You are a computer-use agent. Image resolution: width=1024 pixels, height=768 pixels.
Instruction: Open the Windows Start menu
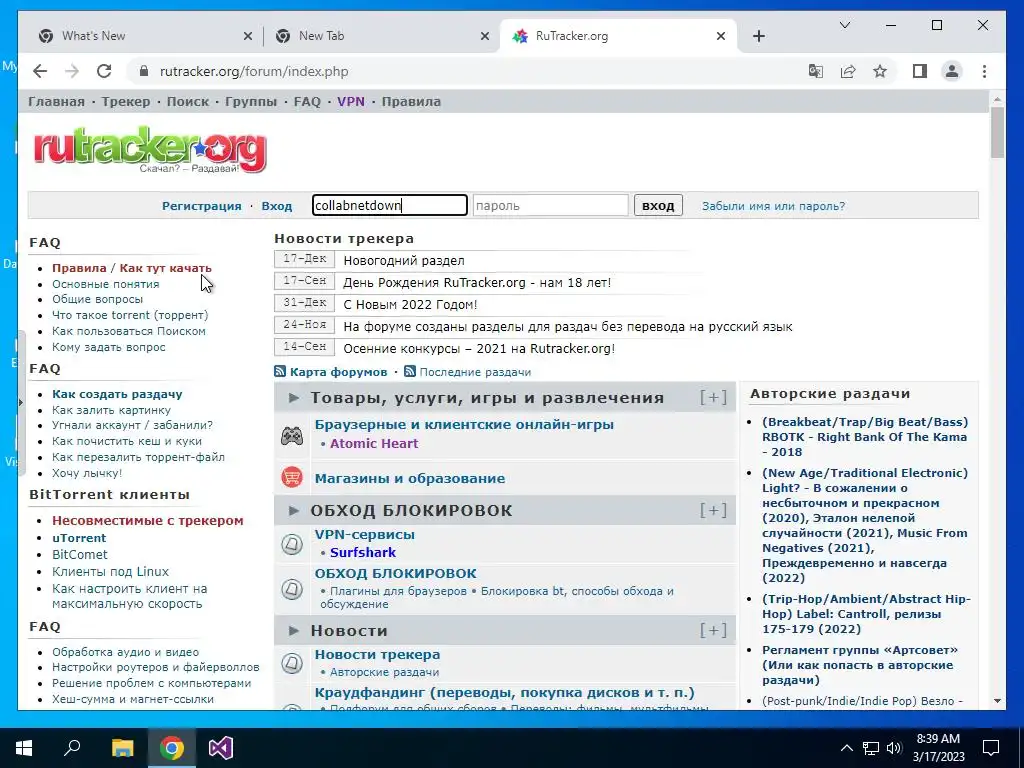point(24,748)
